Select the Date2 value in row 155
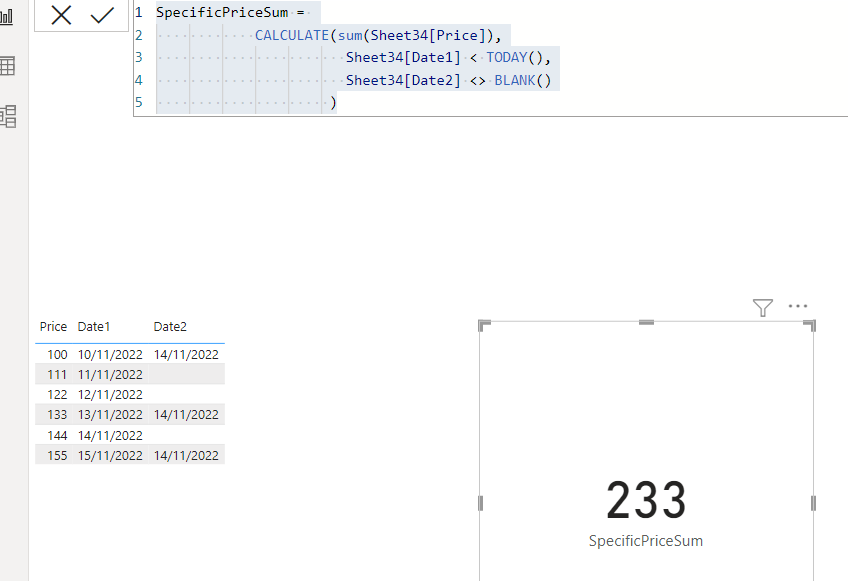 (x=186, y=455)
